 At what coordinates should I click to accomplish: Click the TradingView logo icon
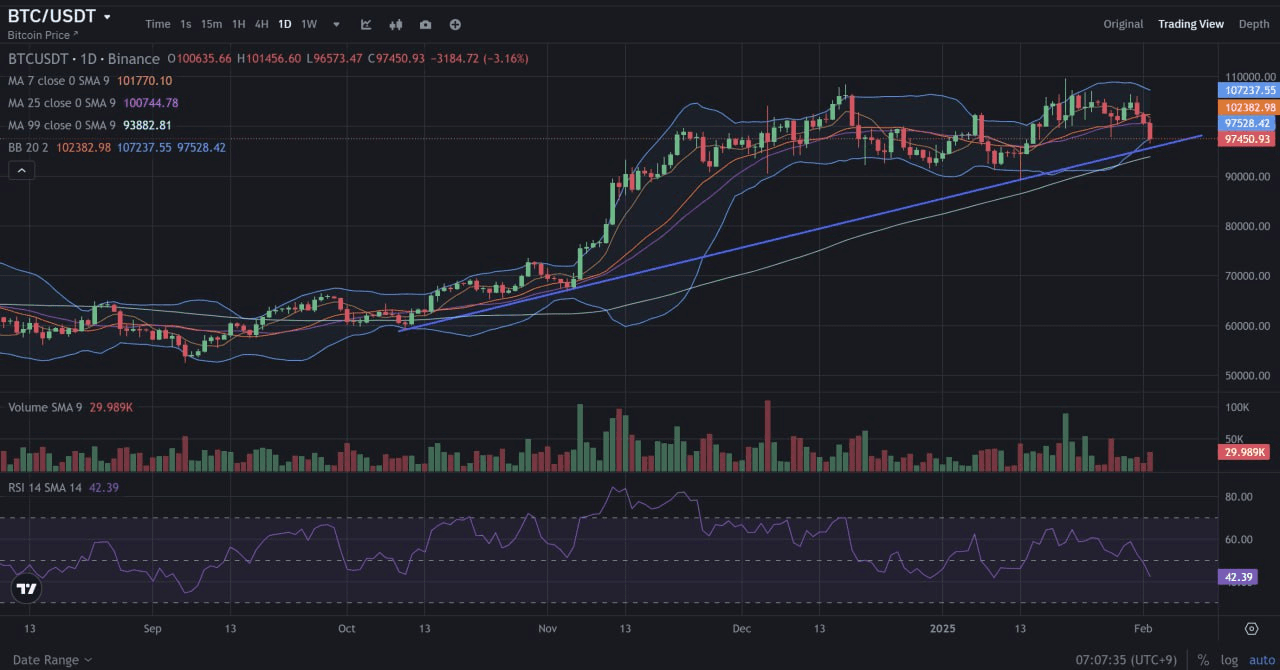pos(28,589)
